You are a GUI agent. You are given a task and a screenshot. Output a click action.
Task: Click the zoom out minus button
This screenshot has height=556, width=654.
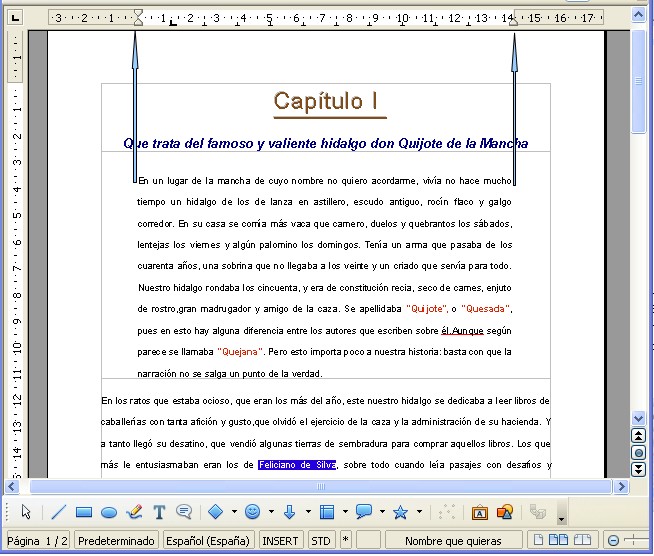tap(613, 541)
